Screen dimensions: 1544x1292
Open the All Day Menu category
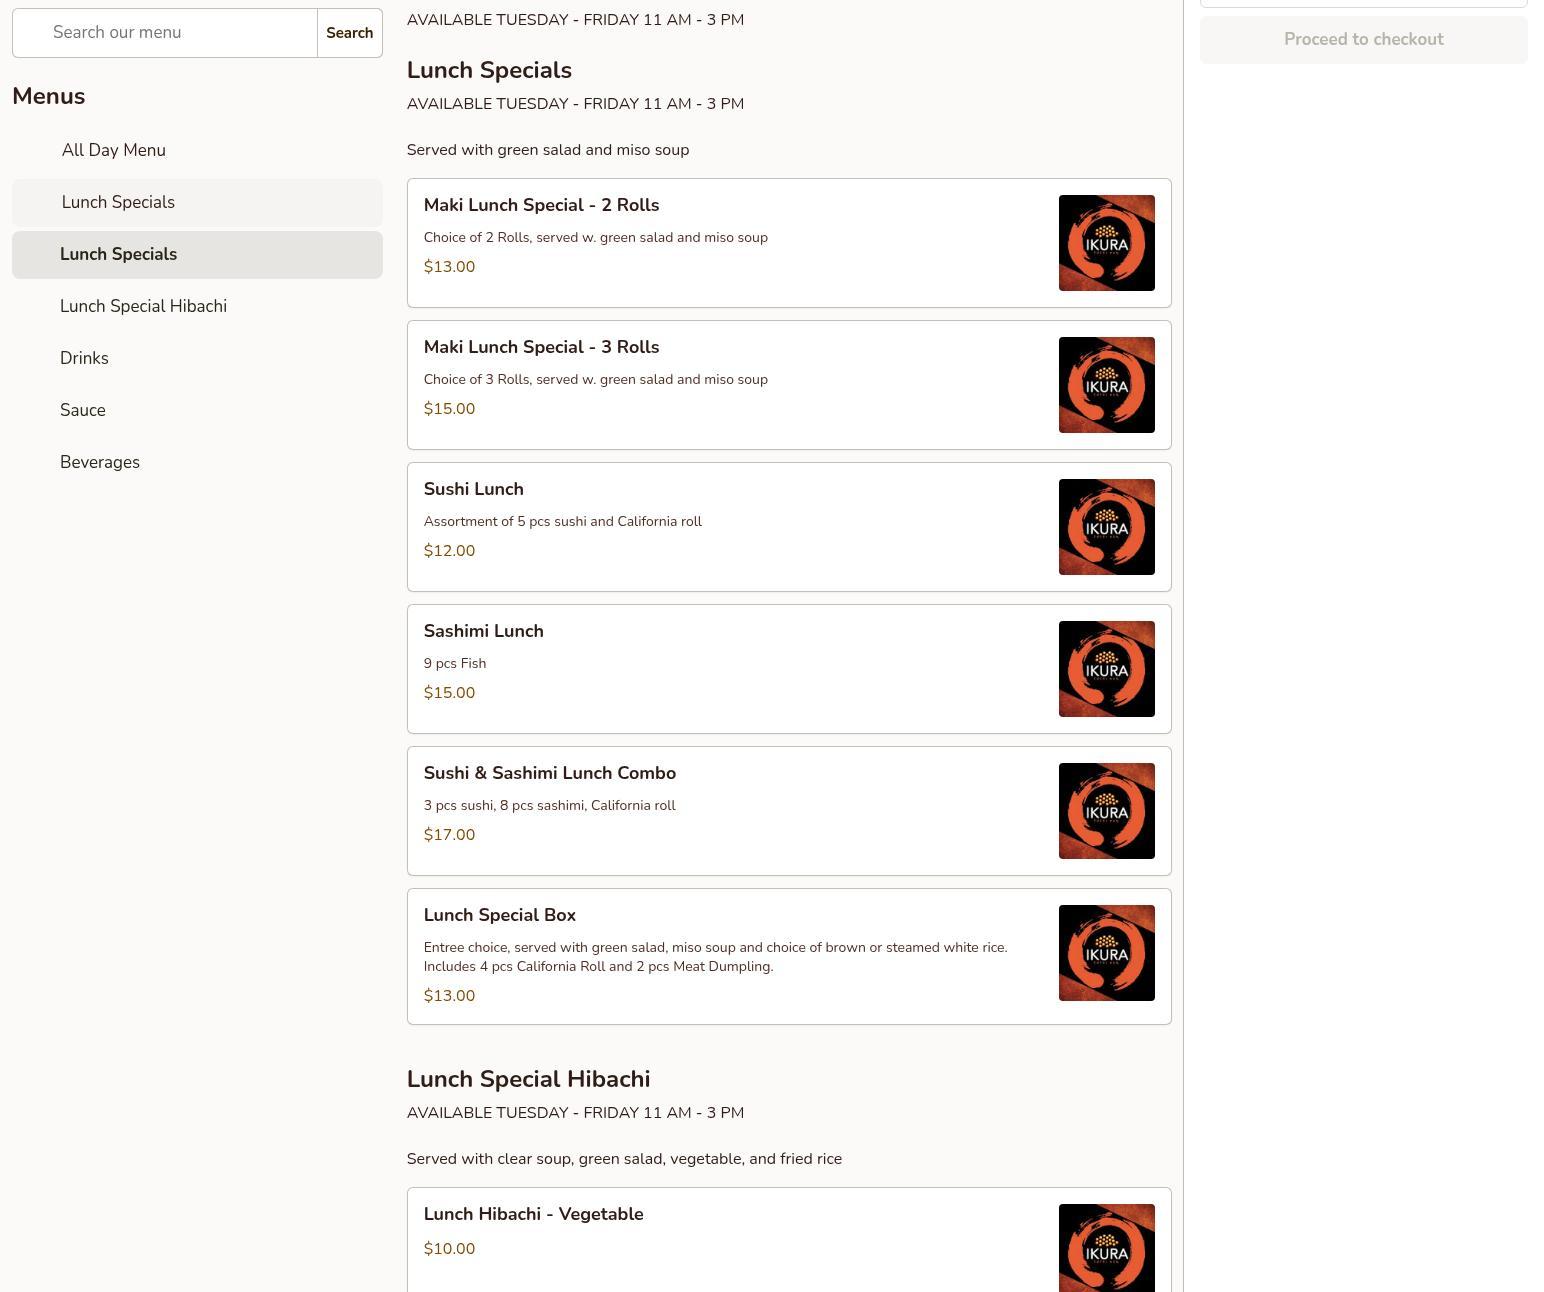tap(113, 150)
